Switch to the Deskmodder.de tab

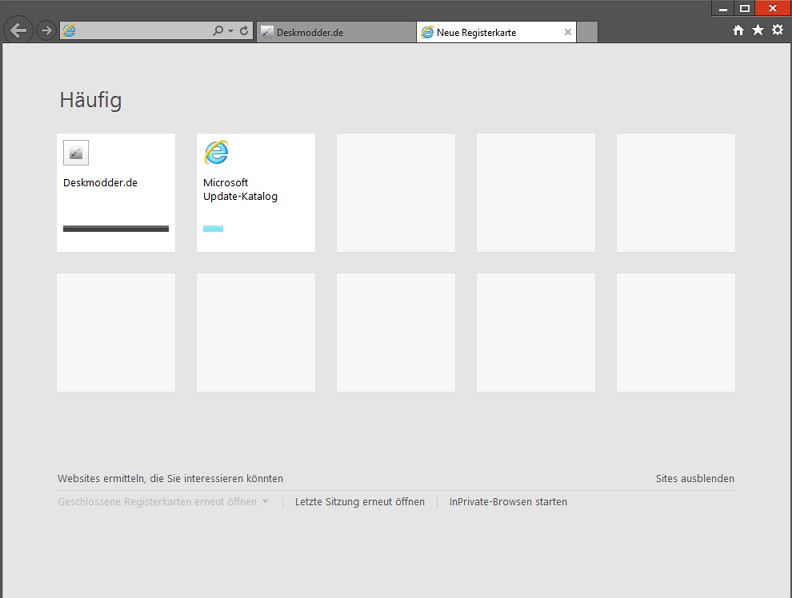[x=336, y=32]
